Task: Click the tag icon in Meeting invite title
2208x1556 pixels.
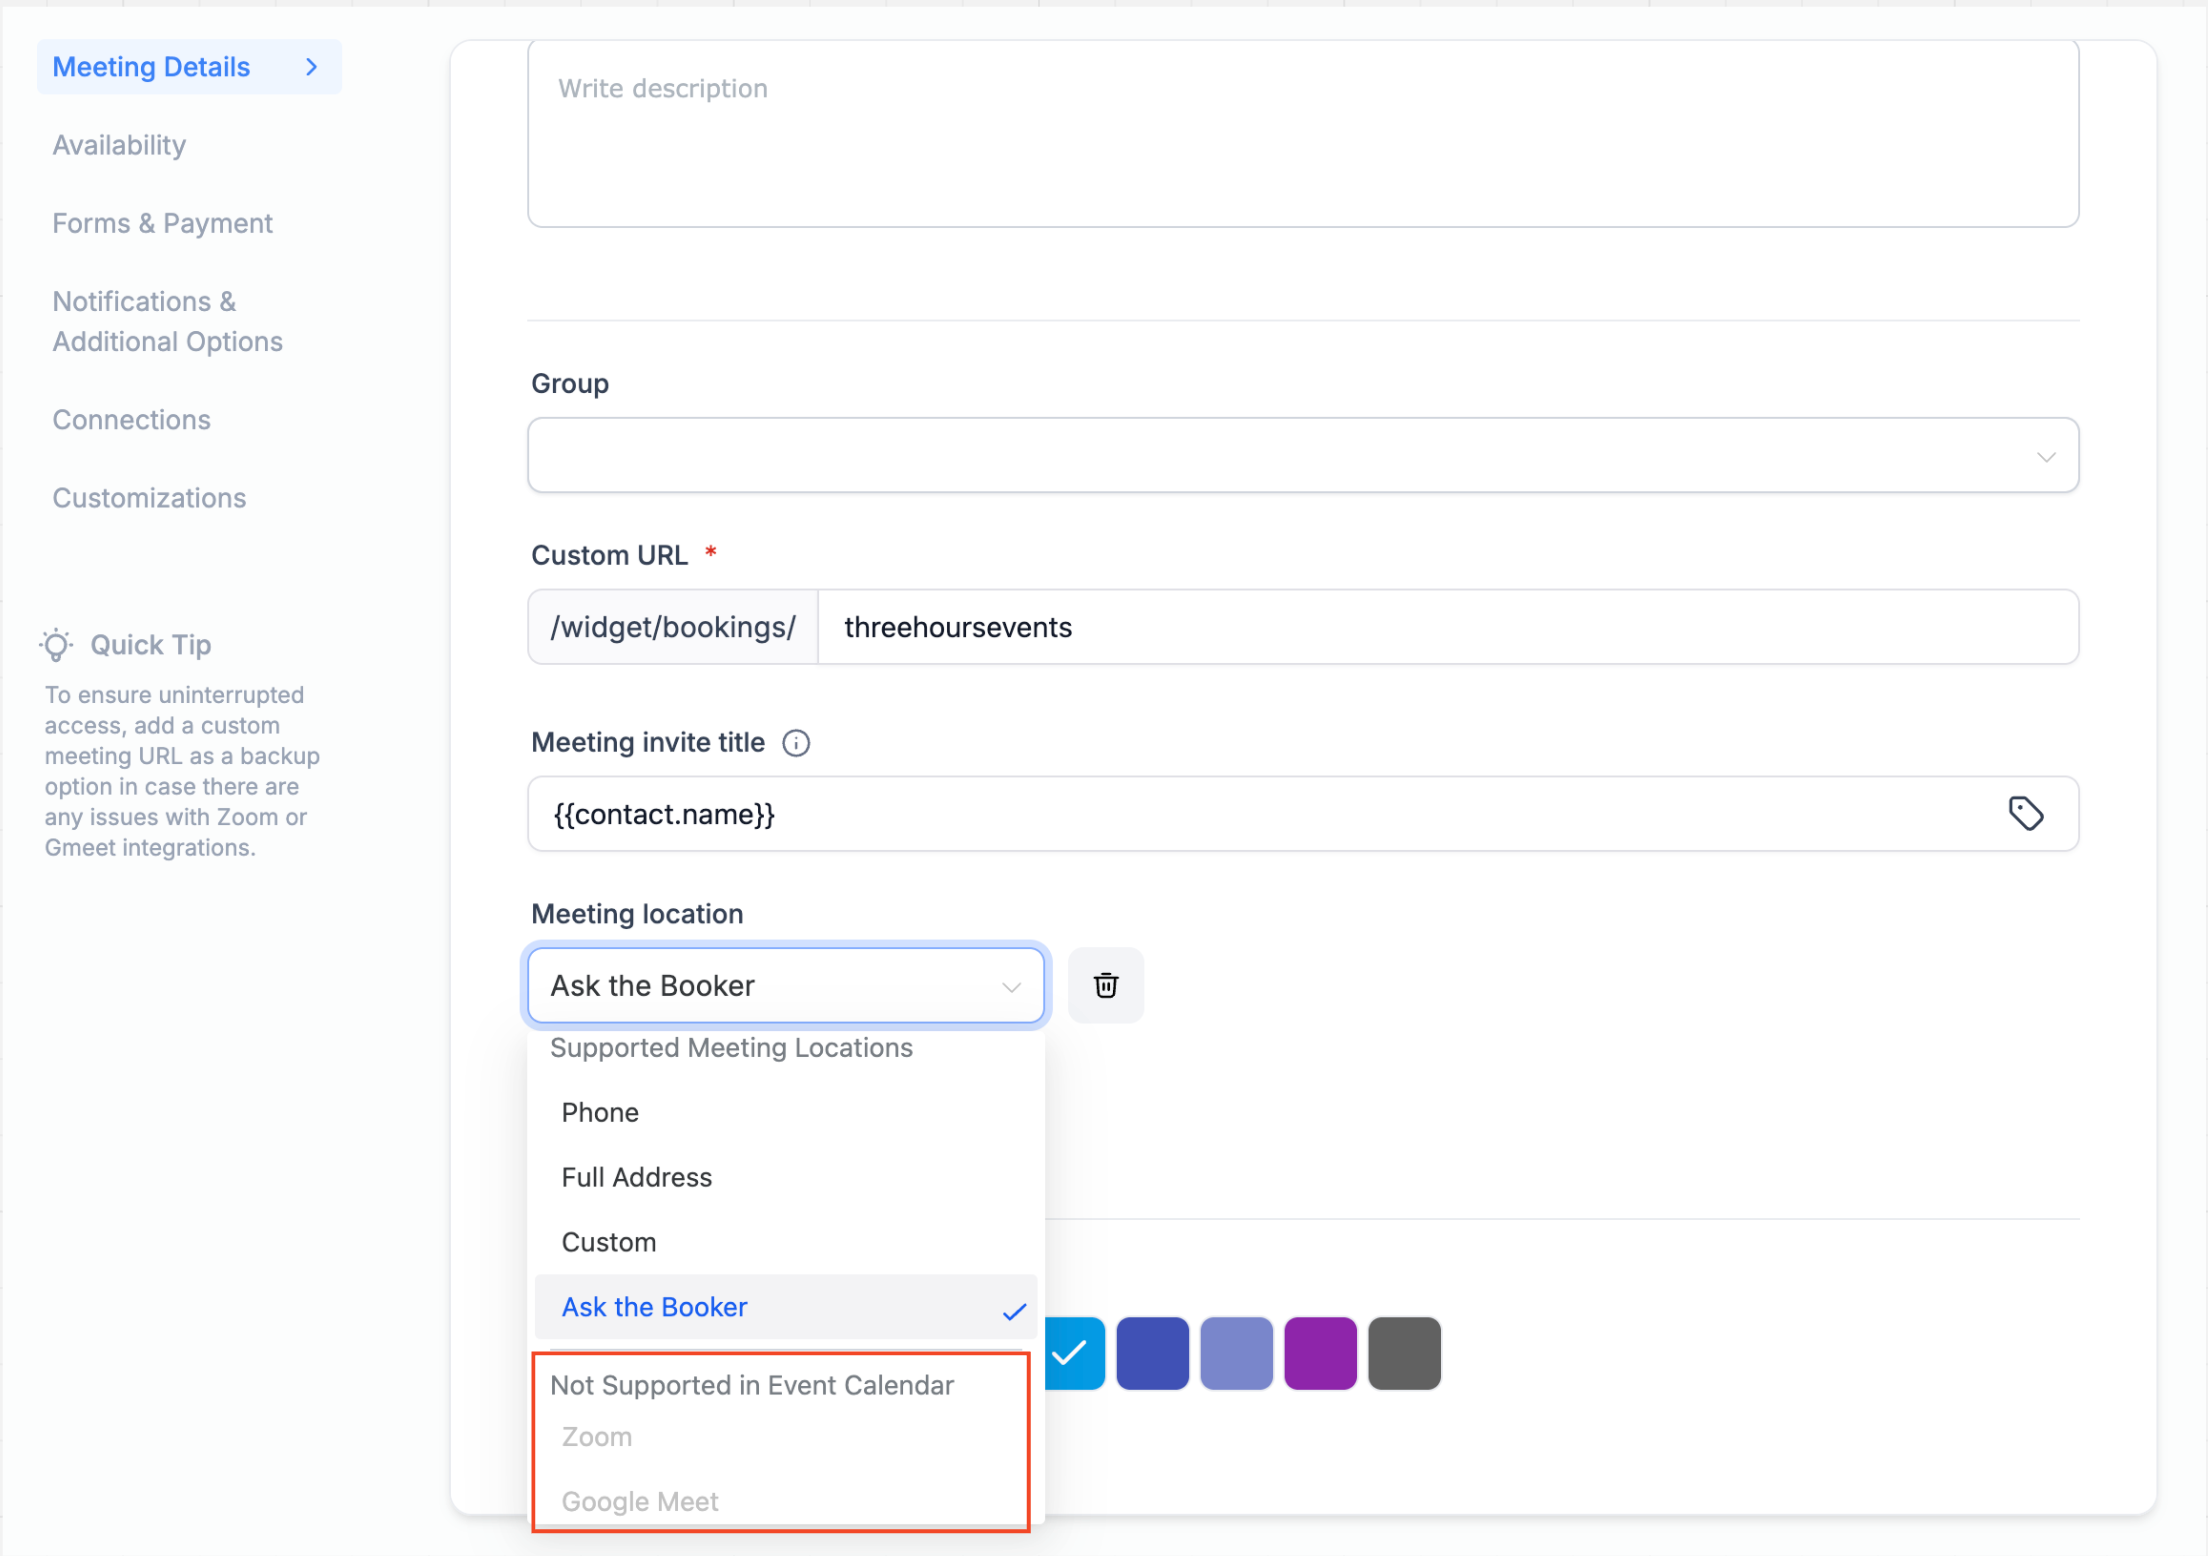Action: tap(2025, 813)
